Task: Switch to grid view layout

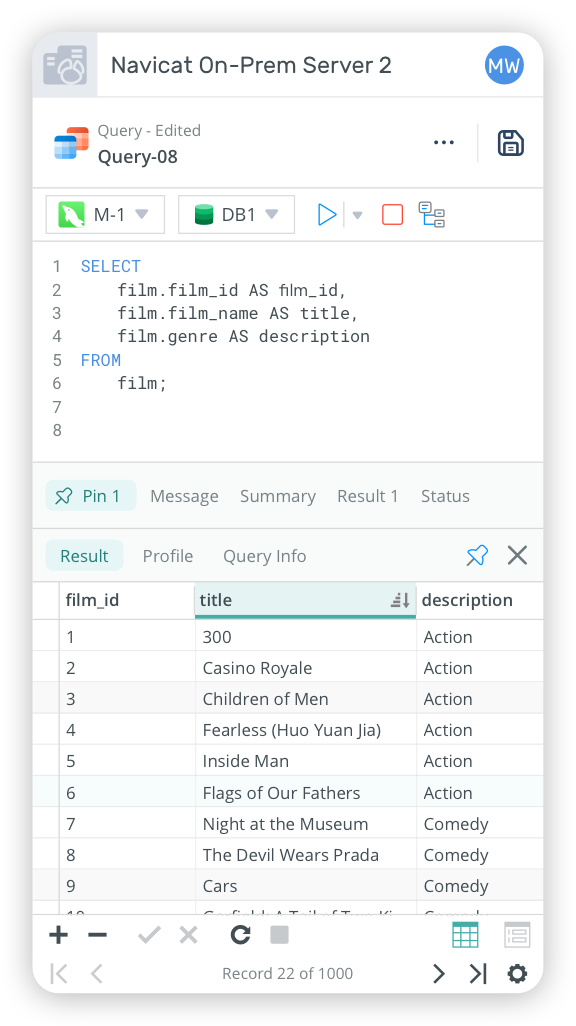Action: 465,935
